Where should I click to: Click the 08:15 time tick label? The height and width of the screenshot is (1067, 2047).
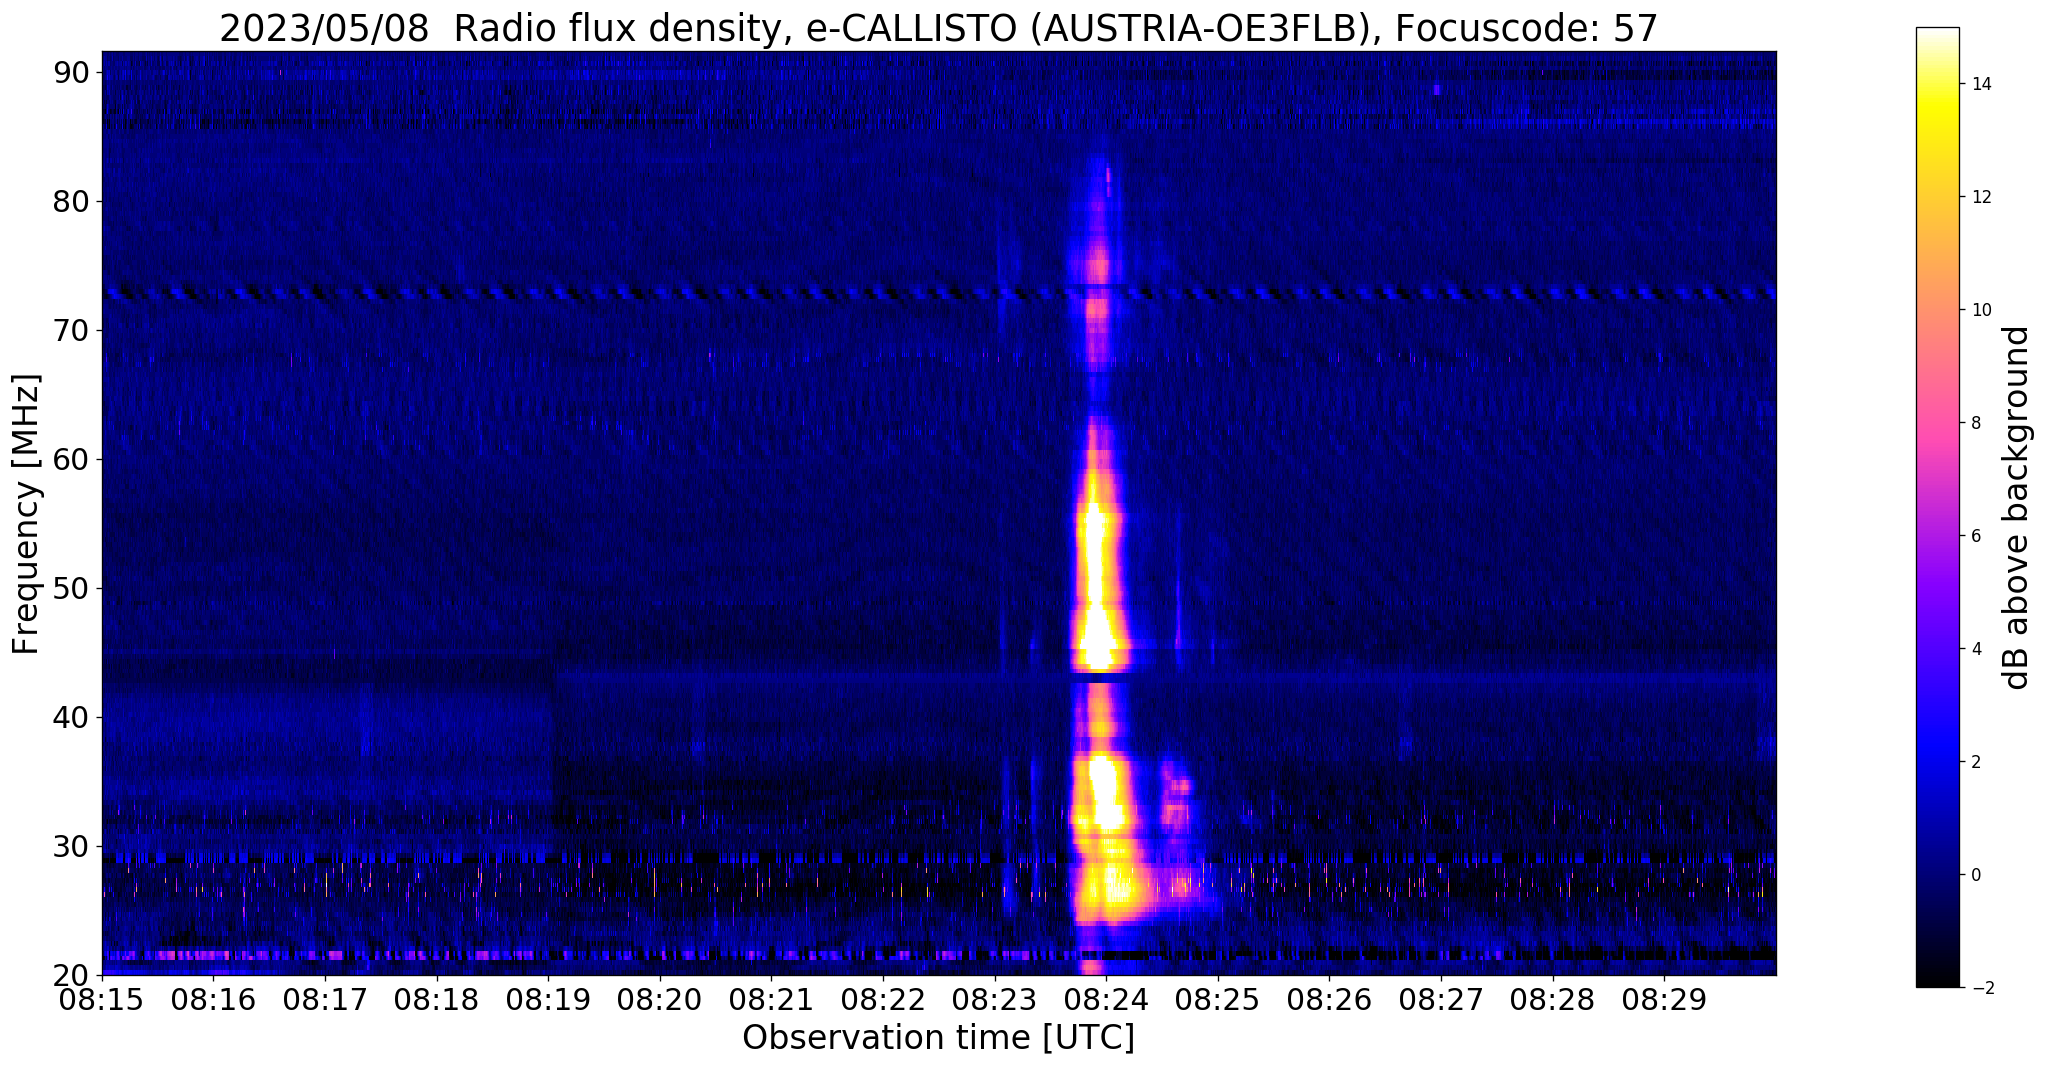pos(101,1000)
